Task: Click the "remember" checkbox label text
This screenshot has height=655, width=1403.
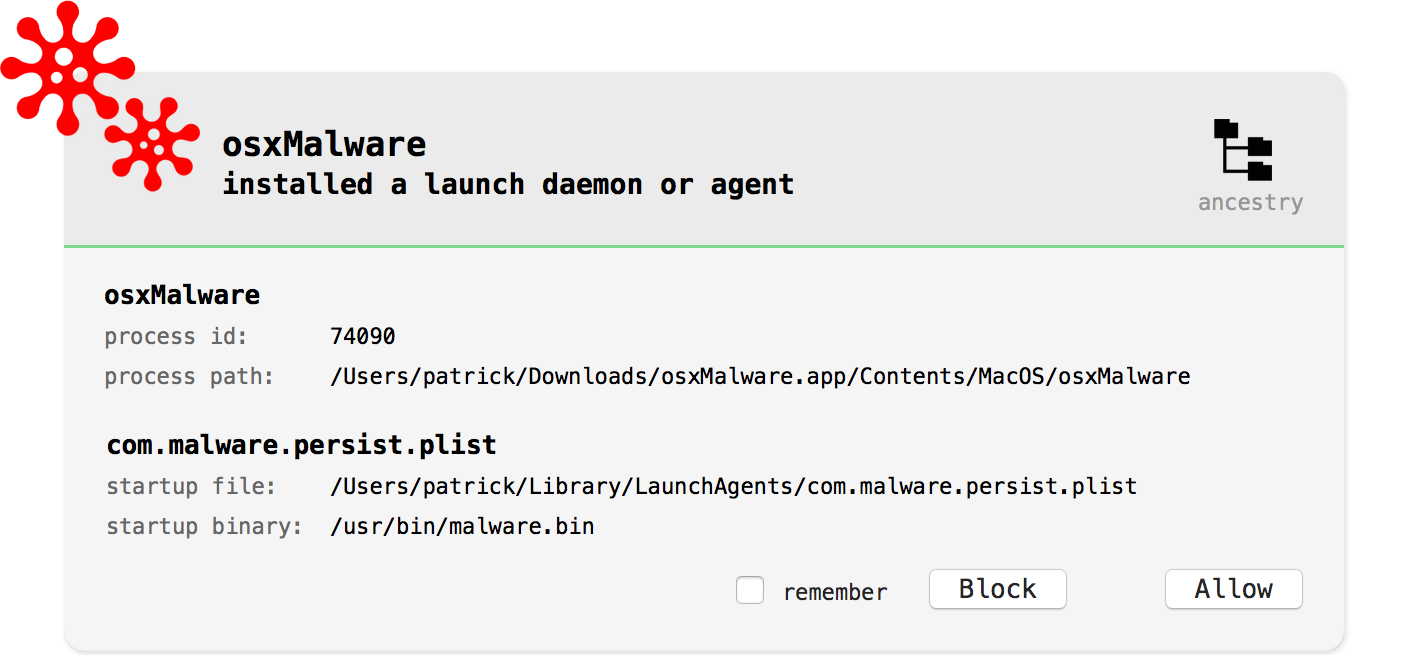Action: point(835,592)
